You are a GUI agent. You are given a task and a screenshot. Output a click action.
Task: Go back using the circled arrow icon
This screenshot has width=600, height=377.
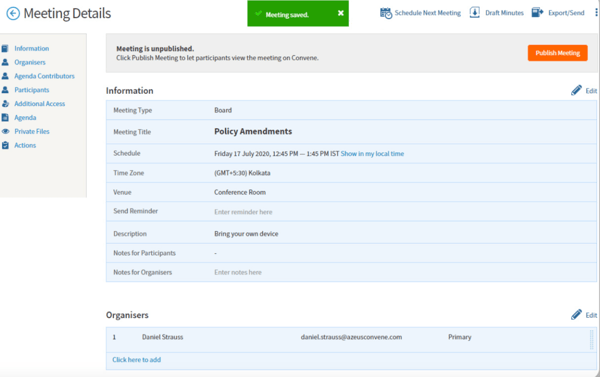click(x=13, y=13)
